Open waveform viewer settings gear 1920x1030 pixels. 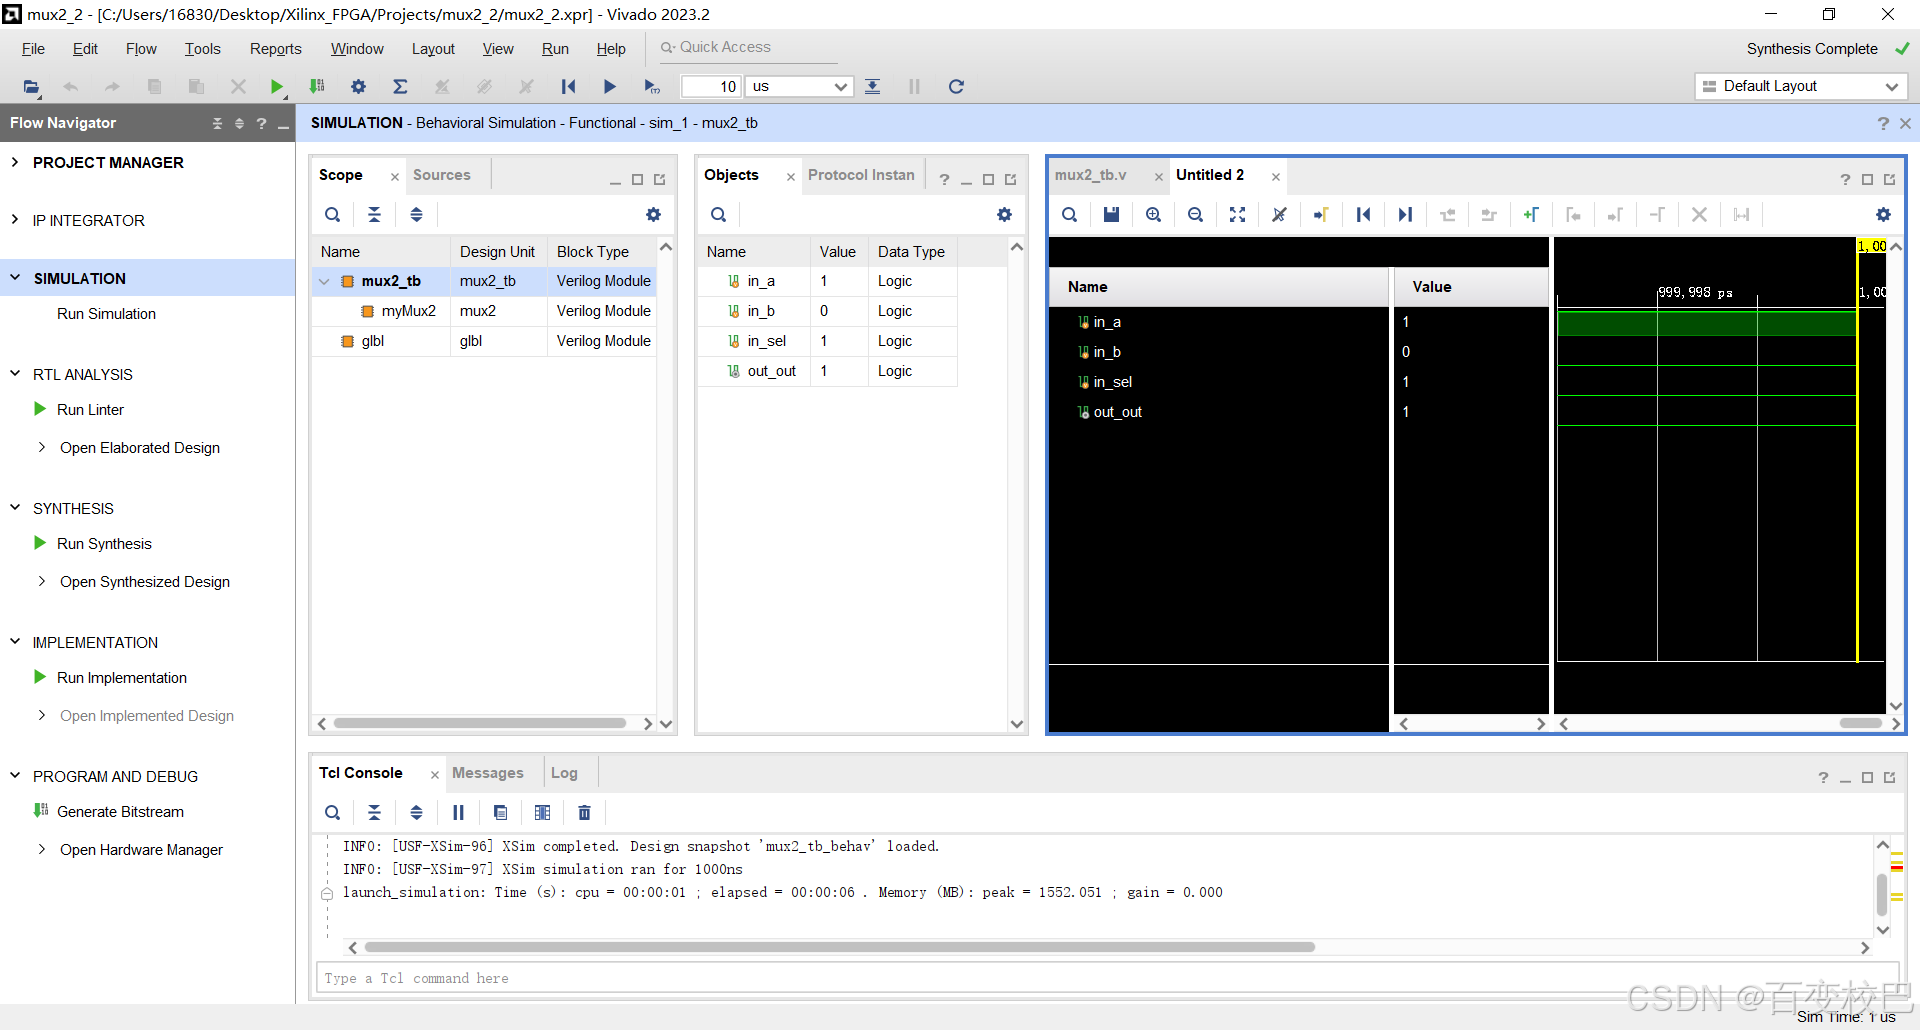click(1883, 214)
